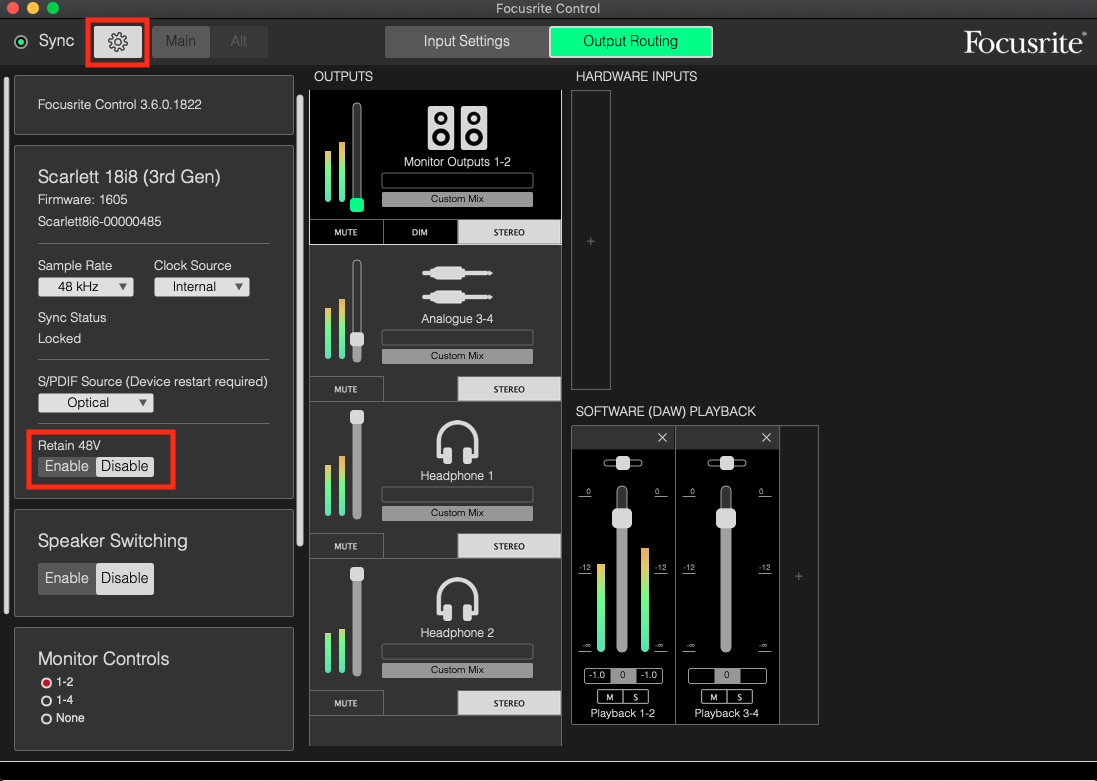The height and width of the screenshot is (781, 1097).
Task: Mute Headphone 2 output
Action: click(346, 703)
